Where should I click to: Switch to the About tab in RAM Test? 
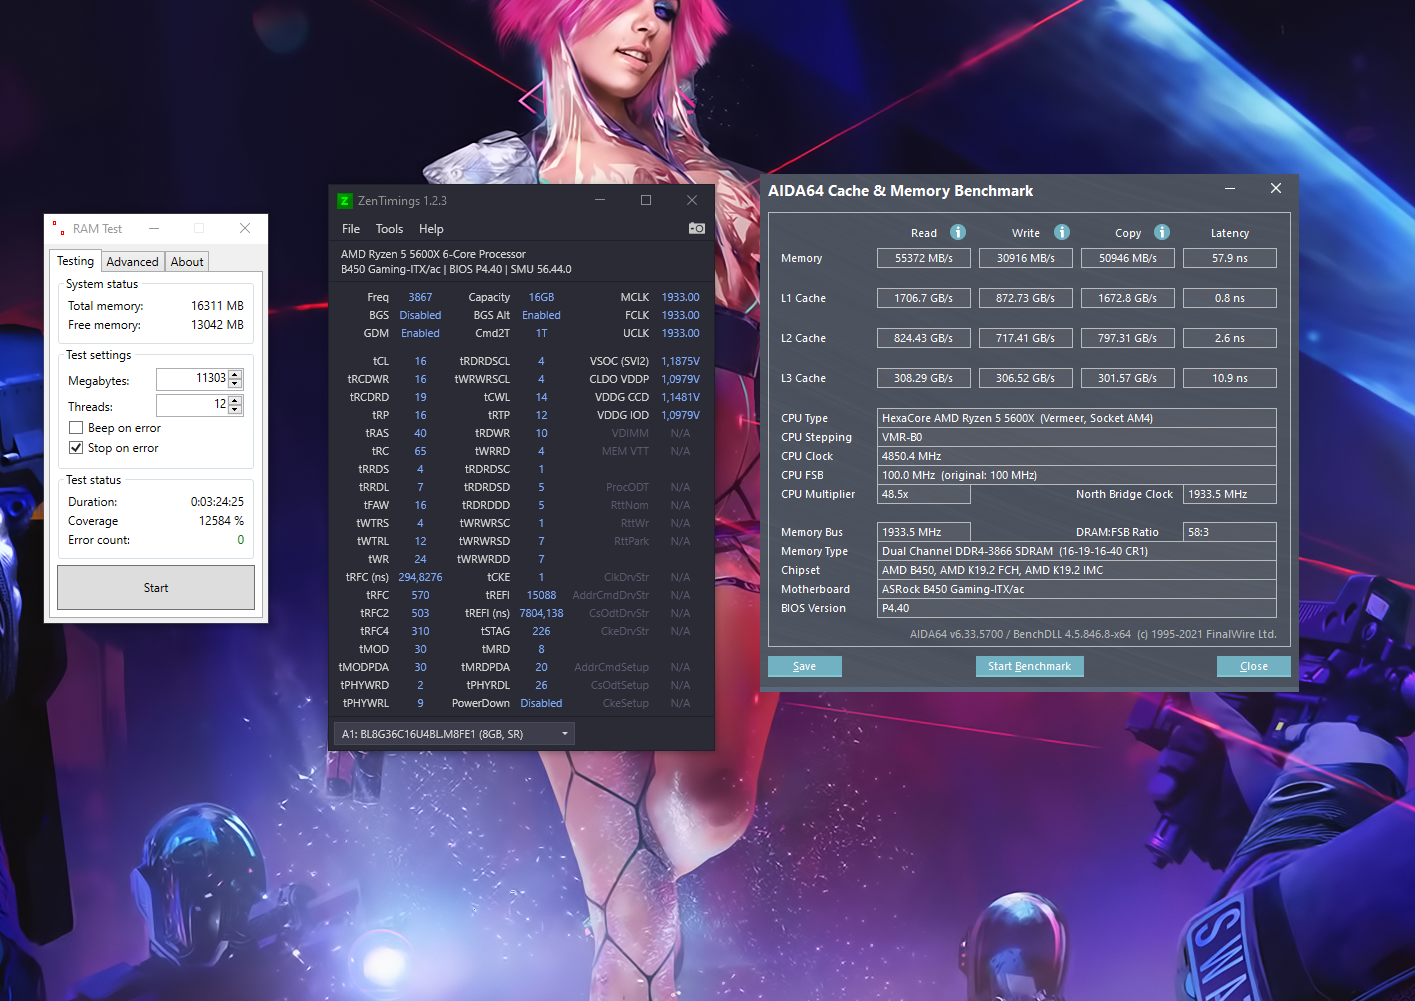tap(187, 262)
